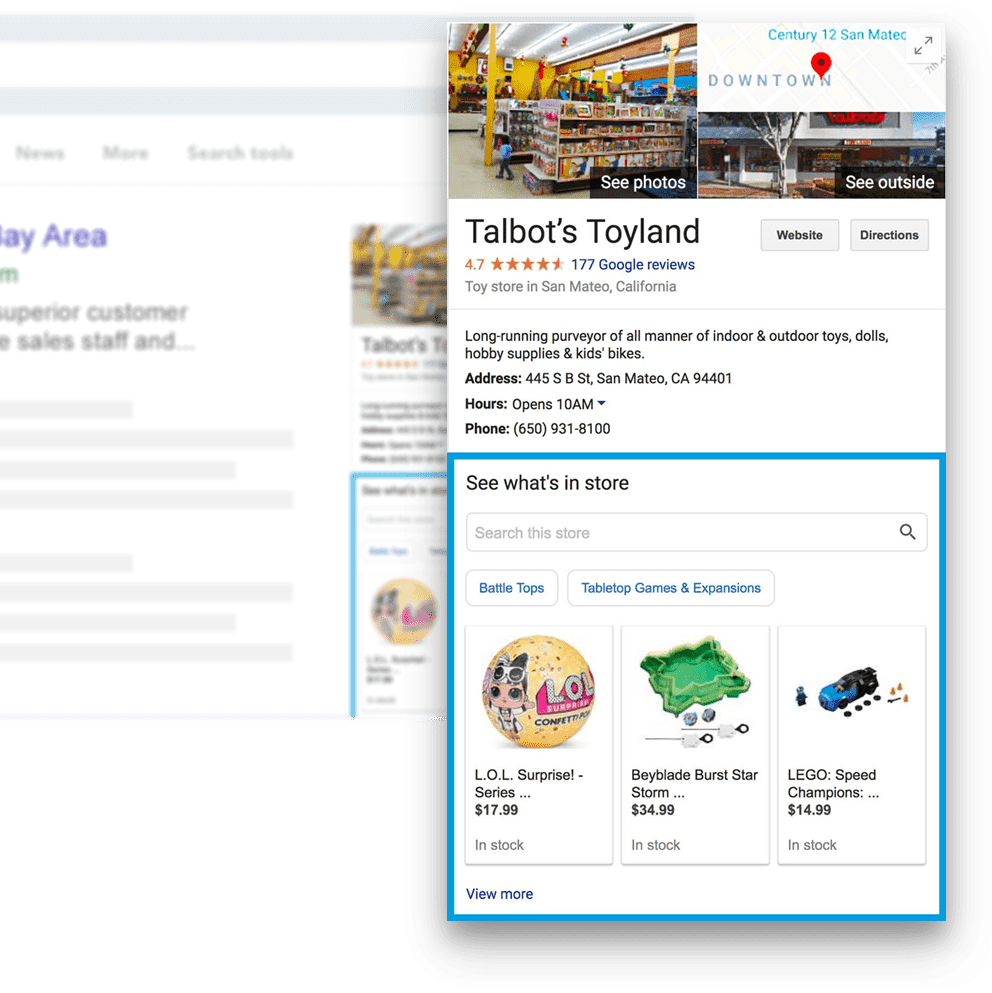Click the 'LEGO: Speed Champions: ...' title
The height and width of the screenshot is (993, 992).
coord(833,783)
